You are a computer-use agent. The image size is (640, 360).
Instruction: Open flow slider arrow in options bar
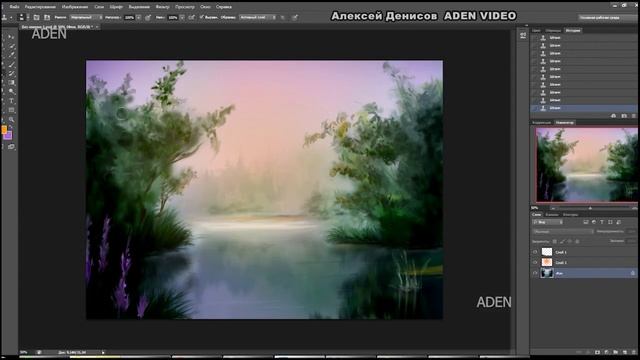182,18
